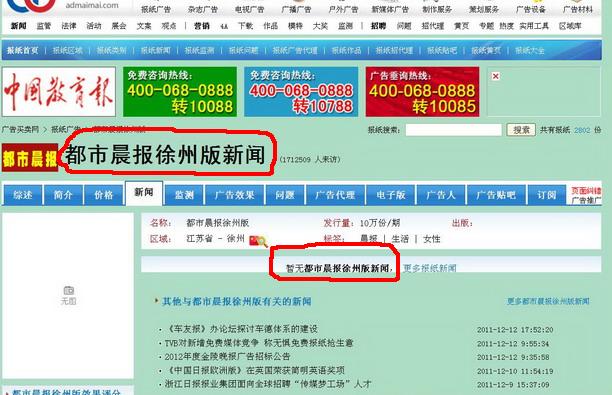Close the empty ad banner with the red X
612x395 pixels.
tap(495, 76)
